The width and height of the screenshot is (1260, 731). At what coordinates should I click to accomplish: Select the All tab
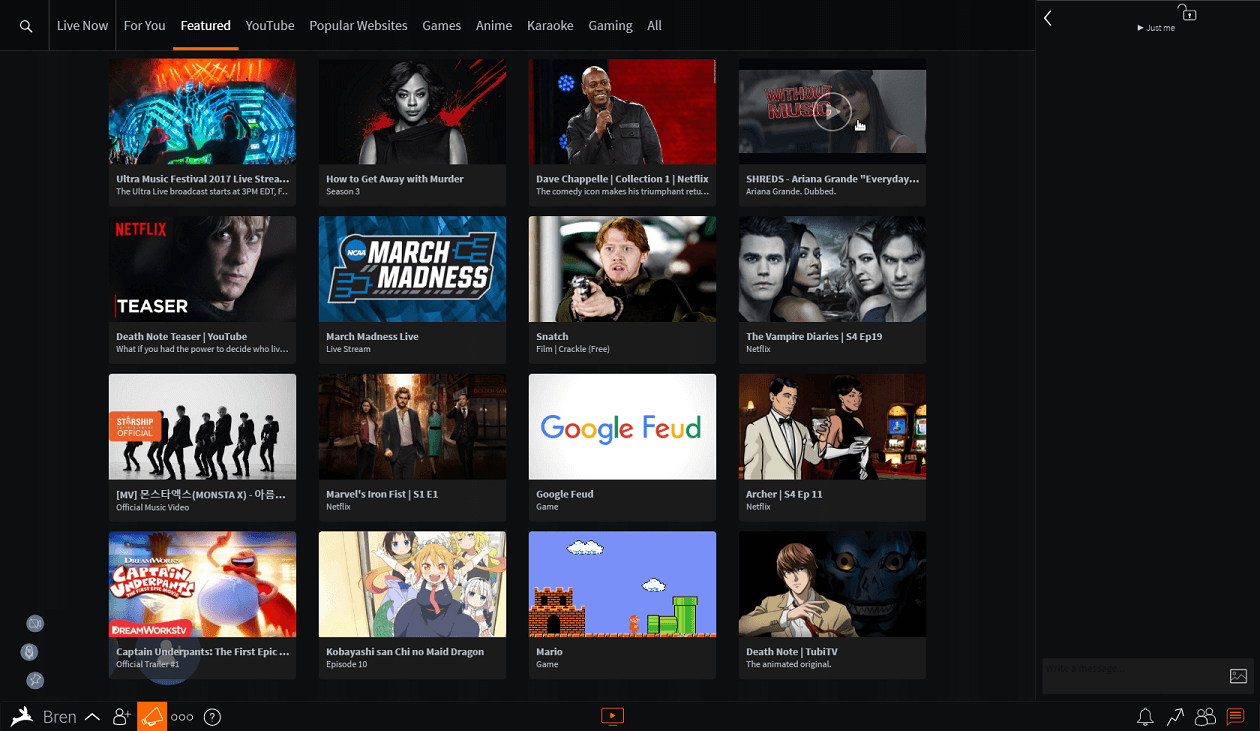(x=654, y=26)
